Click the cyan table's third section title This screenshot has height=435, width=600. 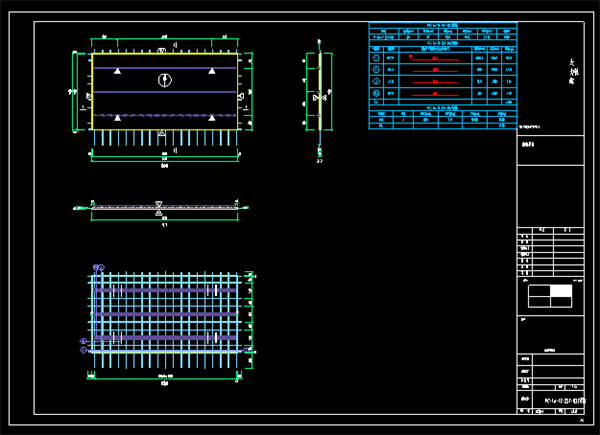(x=442, y=108)
